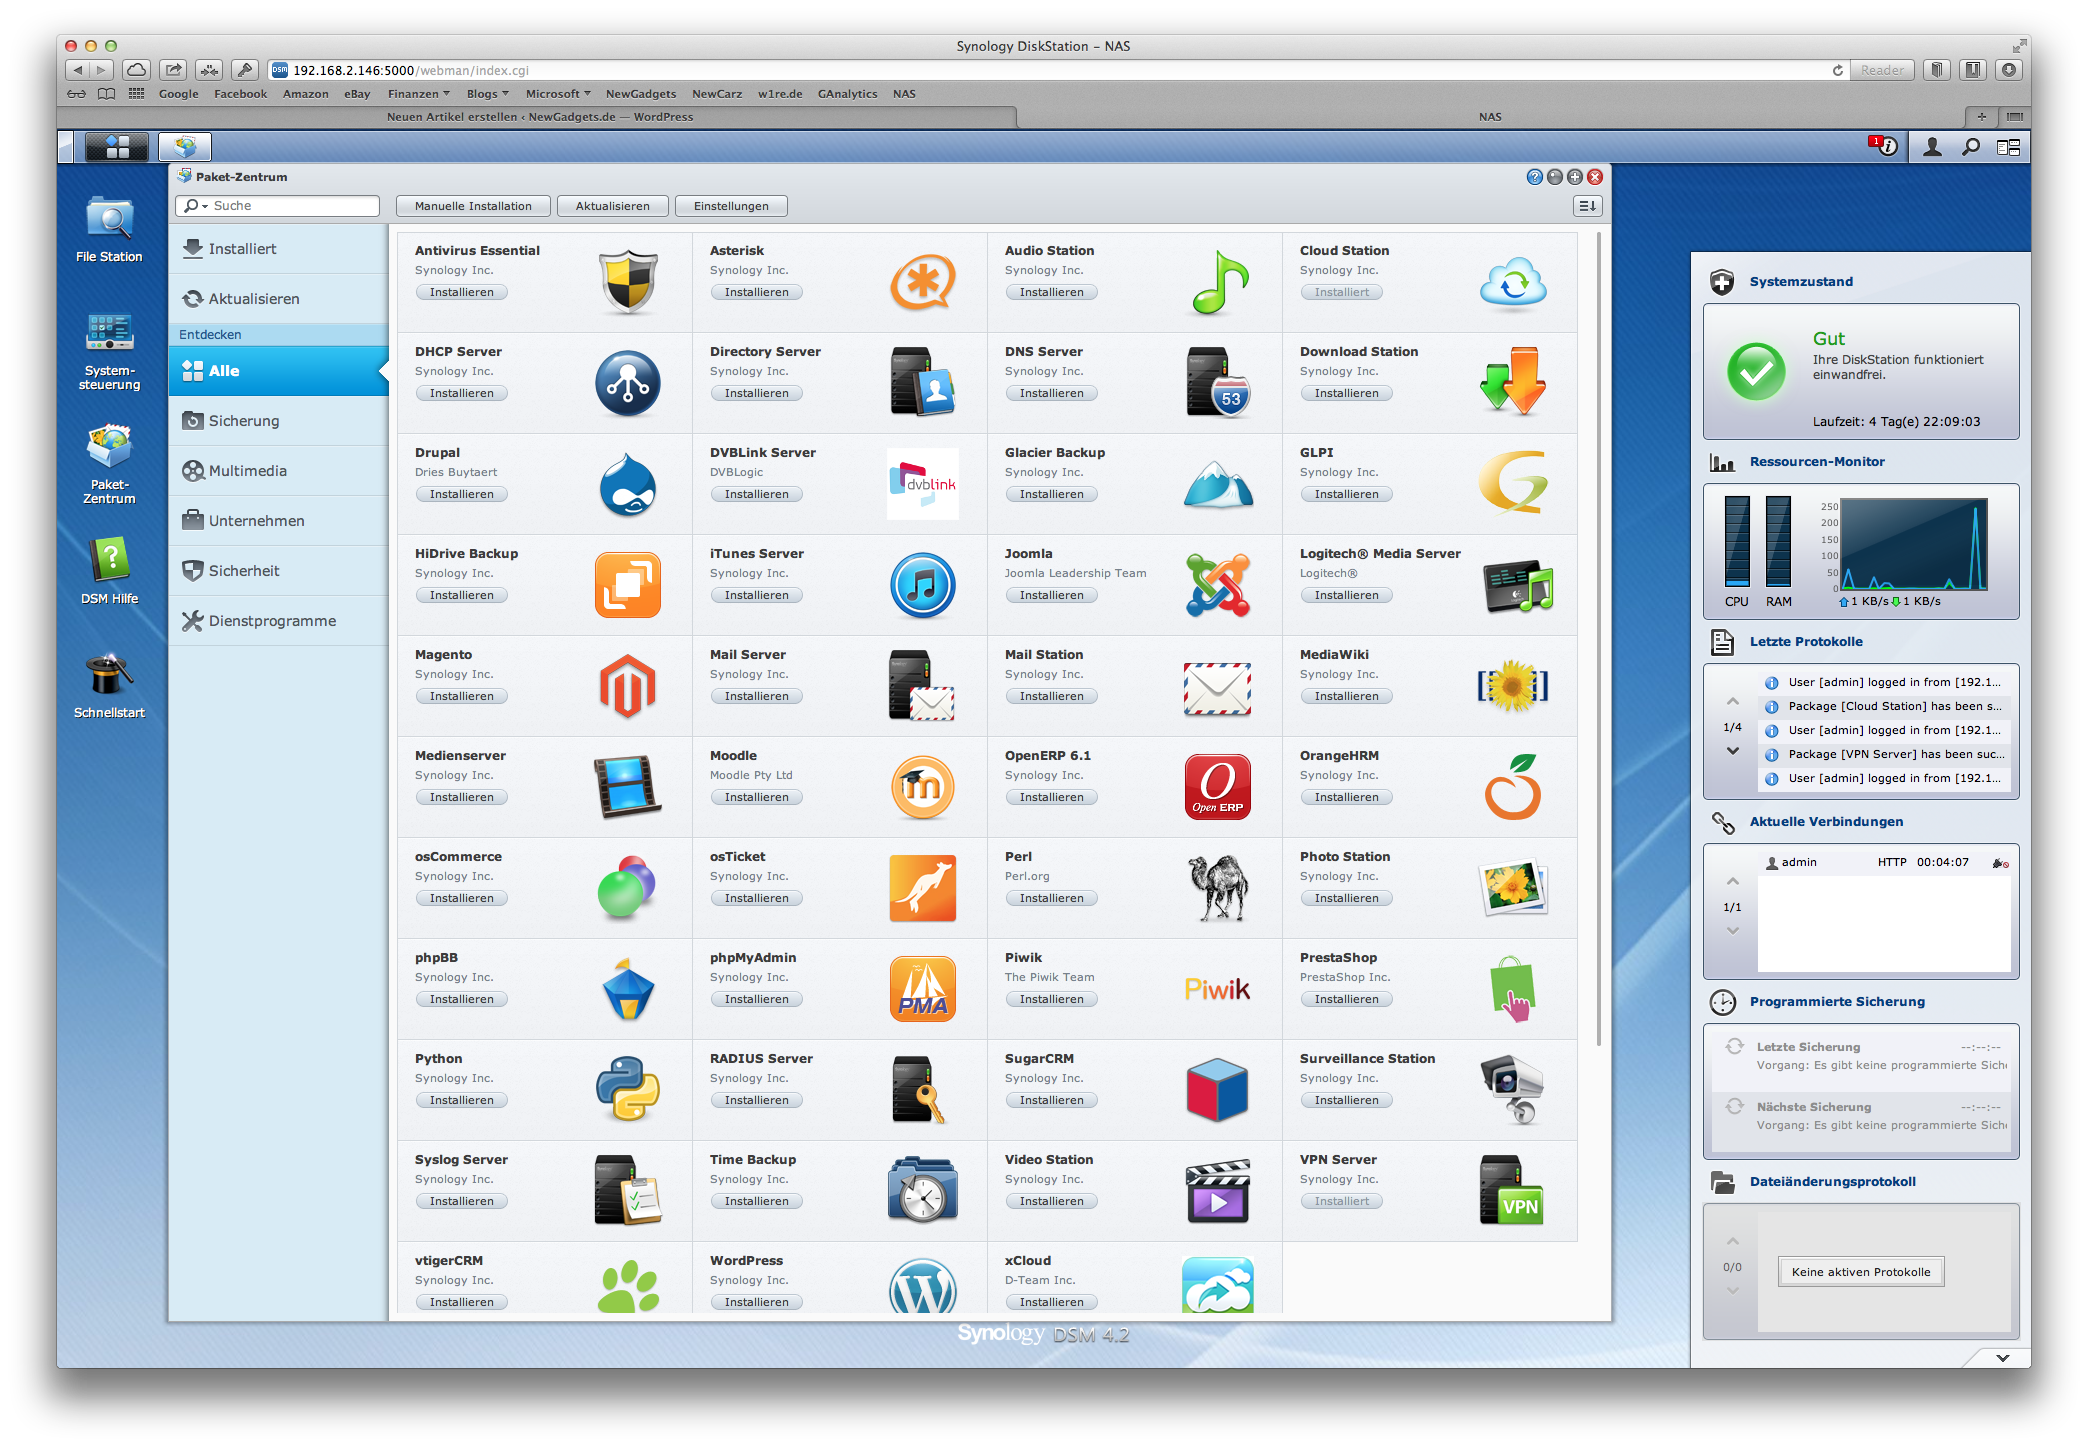The image size is (2088, 1447).
Task: Show next page of Letzte Protokolle
Action: pyautogui.click(x=1733, y=751)
